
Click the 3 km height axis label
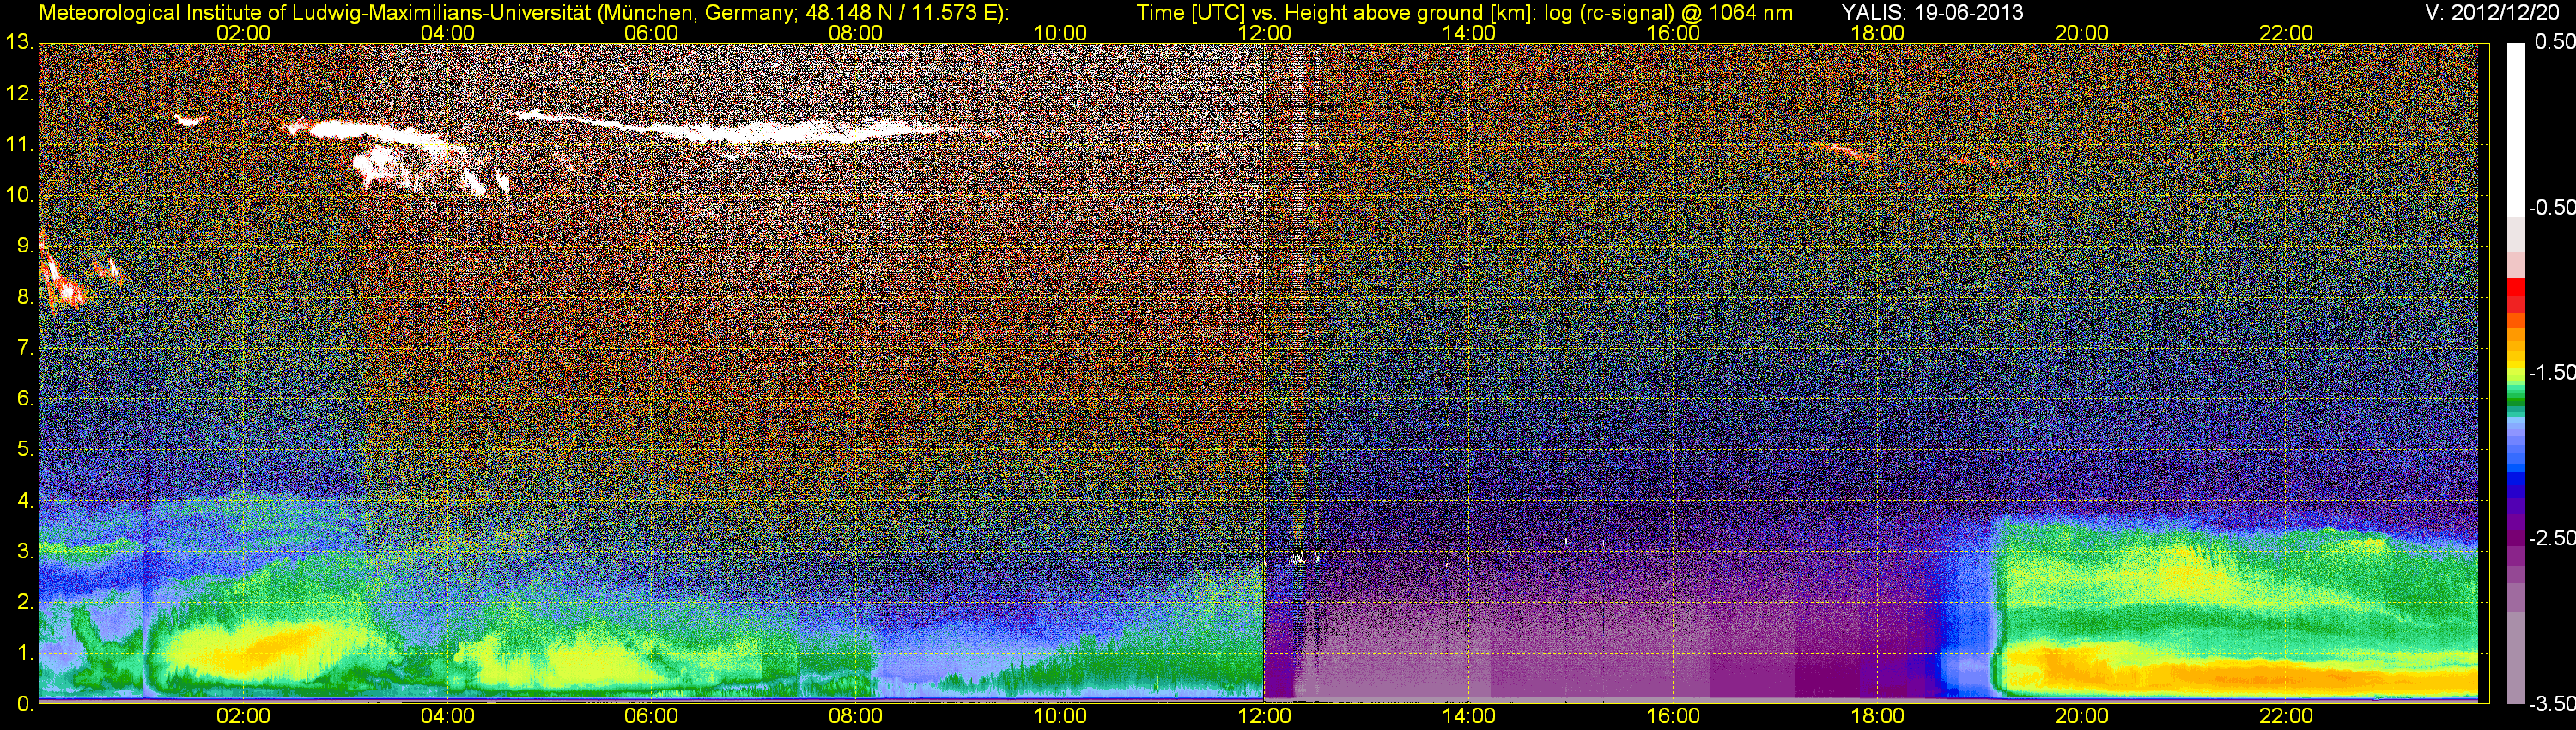tap(24, 551)
